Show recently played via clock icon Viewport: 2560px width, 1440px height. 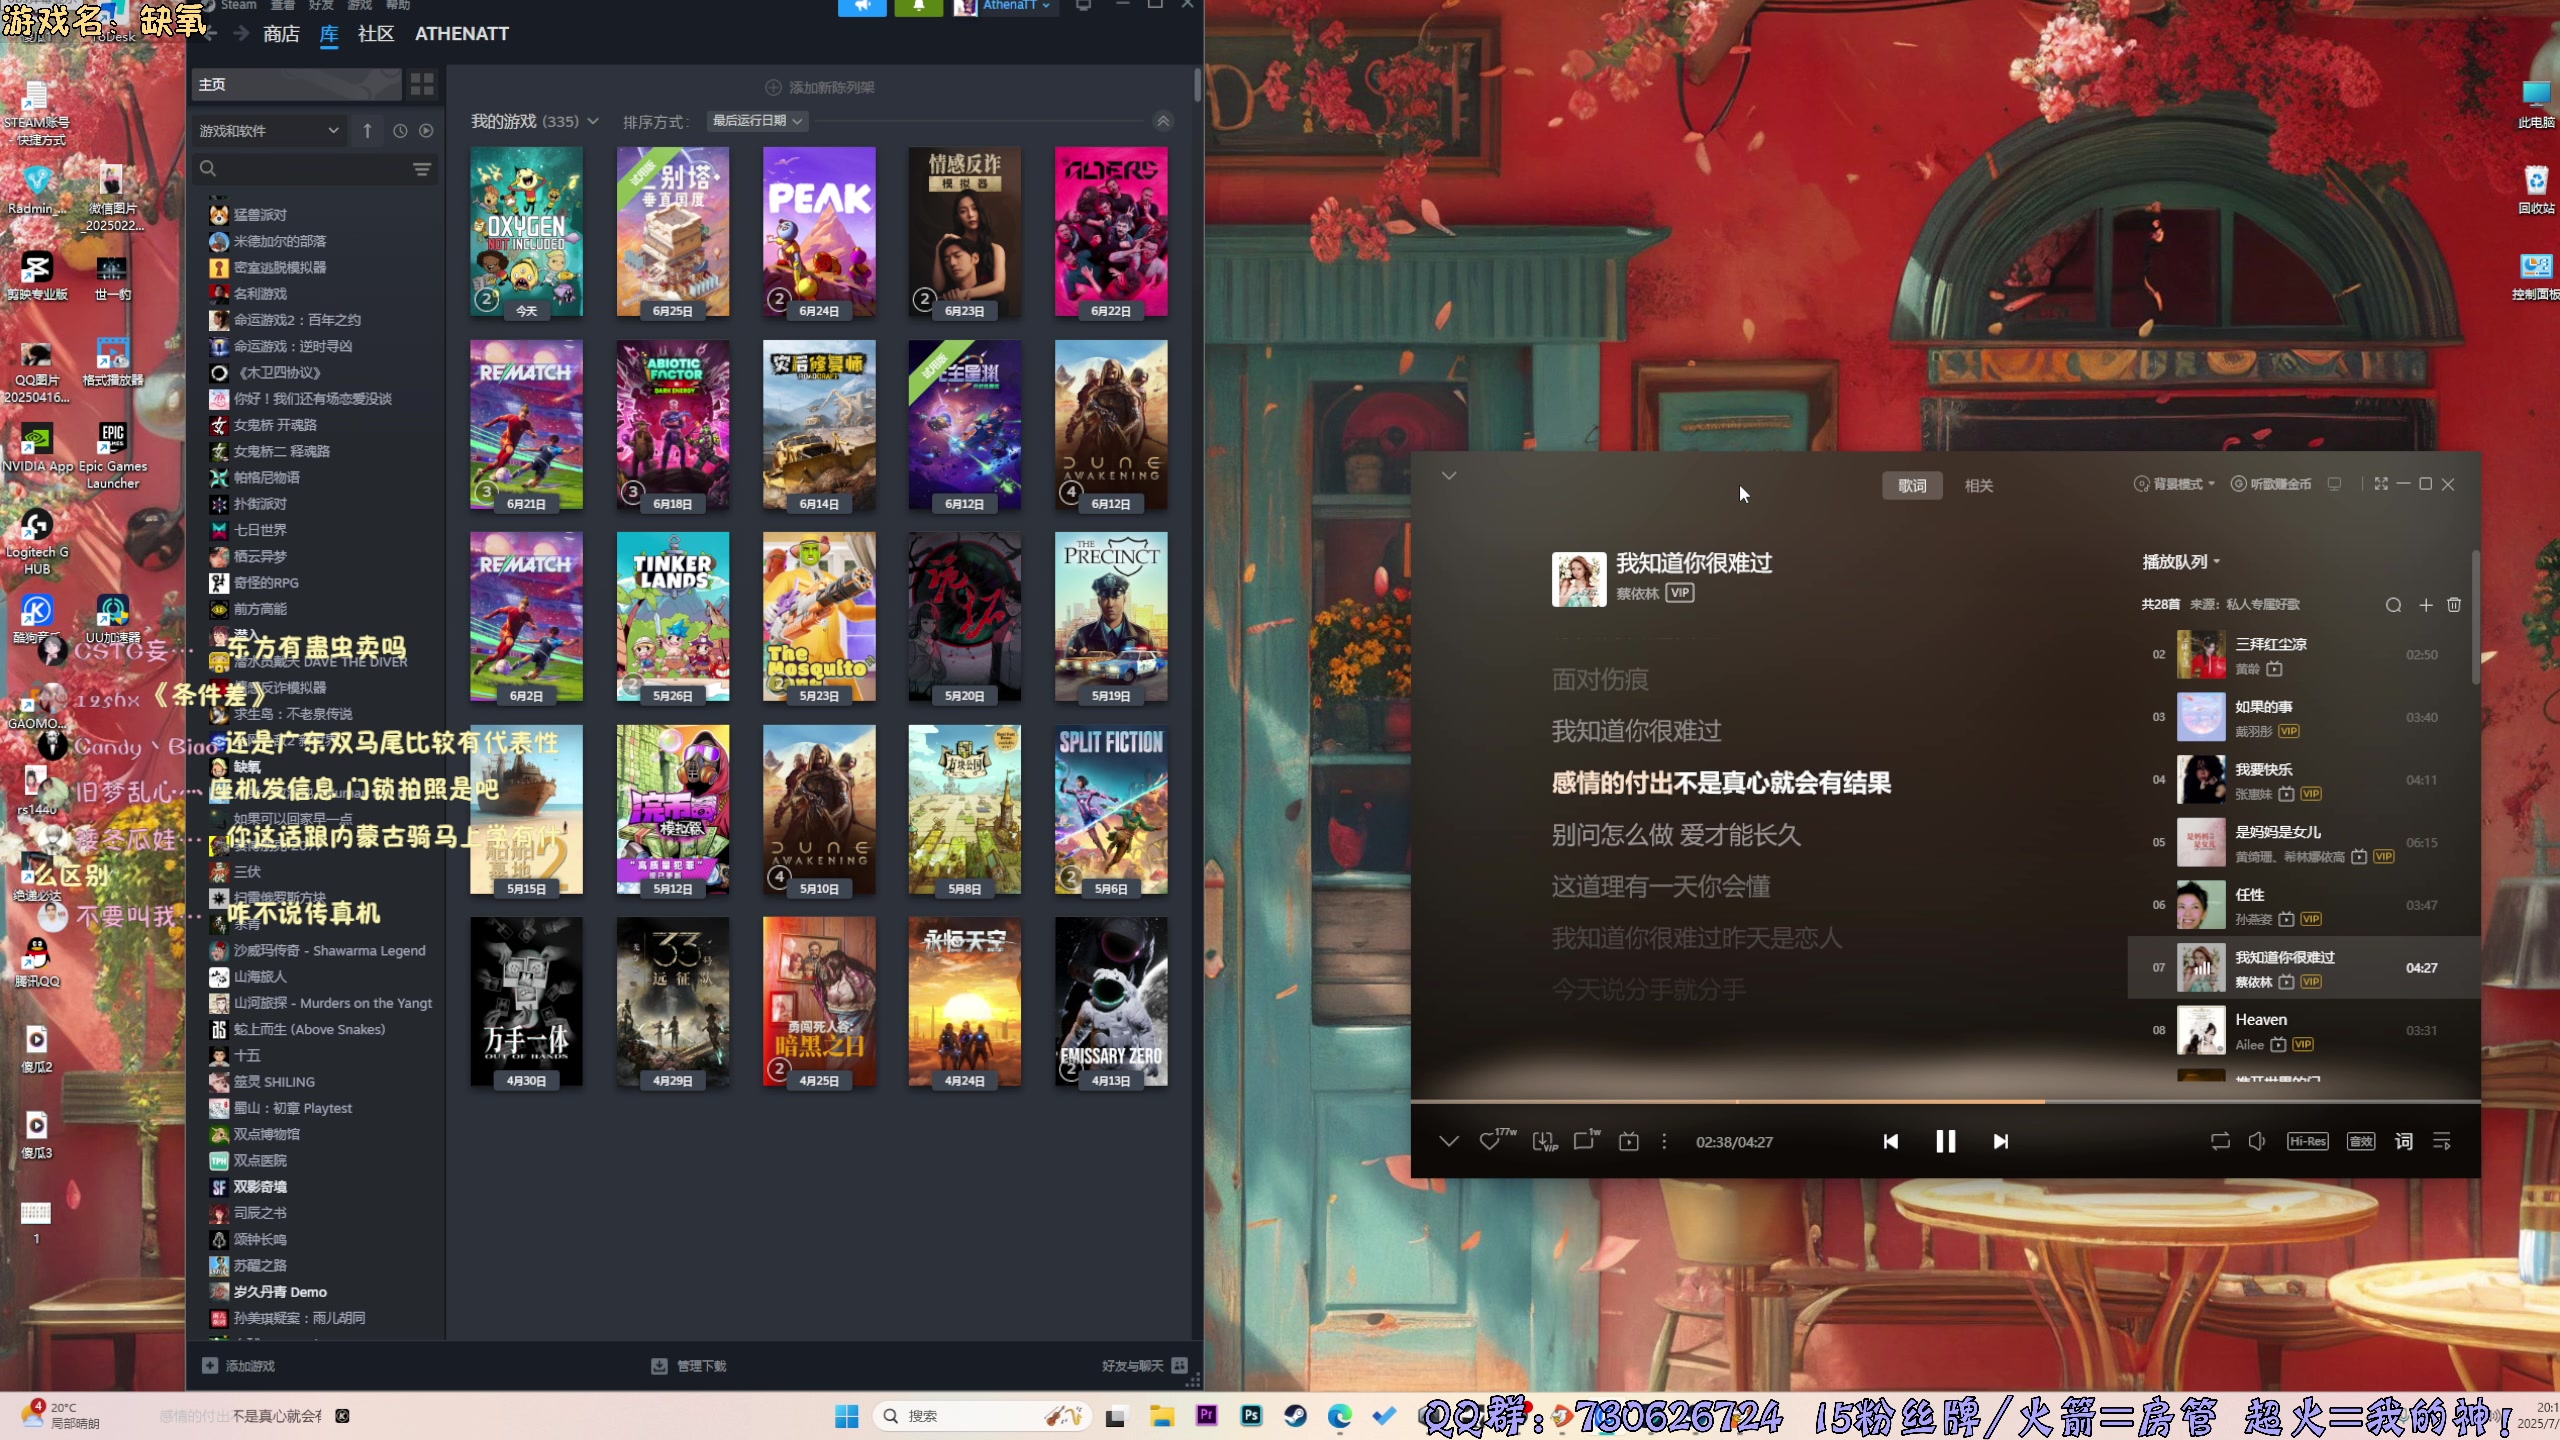(x=400, y=131)
